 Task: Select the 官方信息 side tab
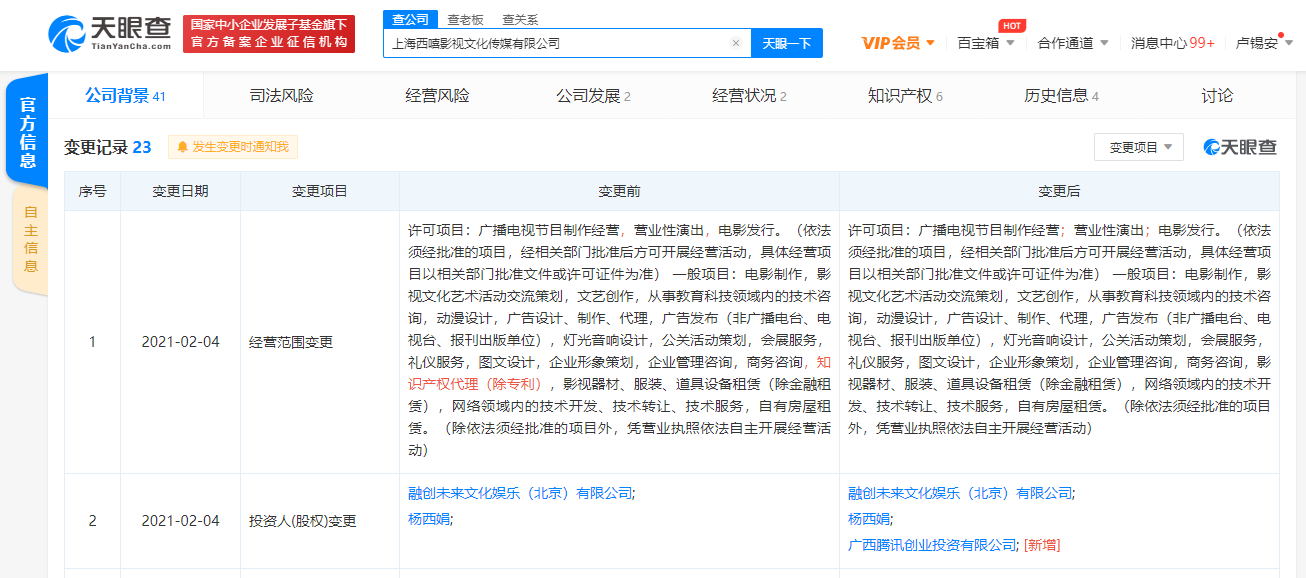tap(28, 132)
